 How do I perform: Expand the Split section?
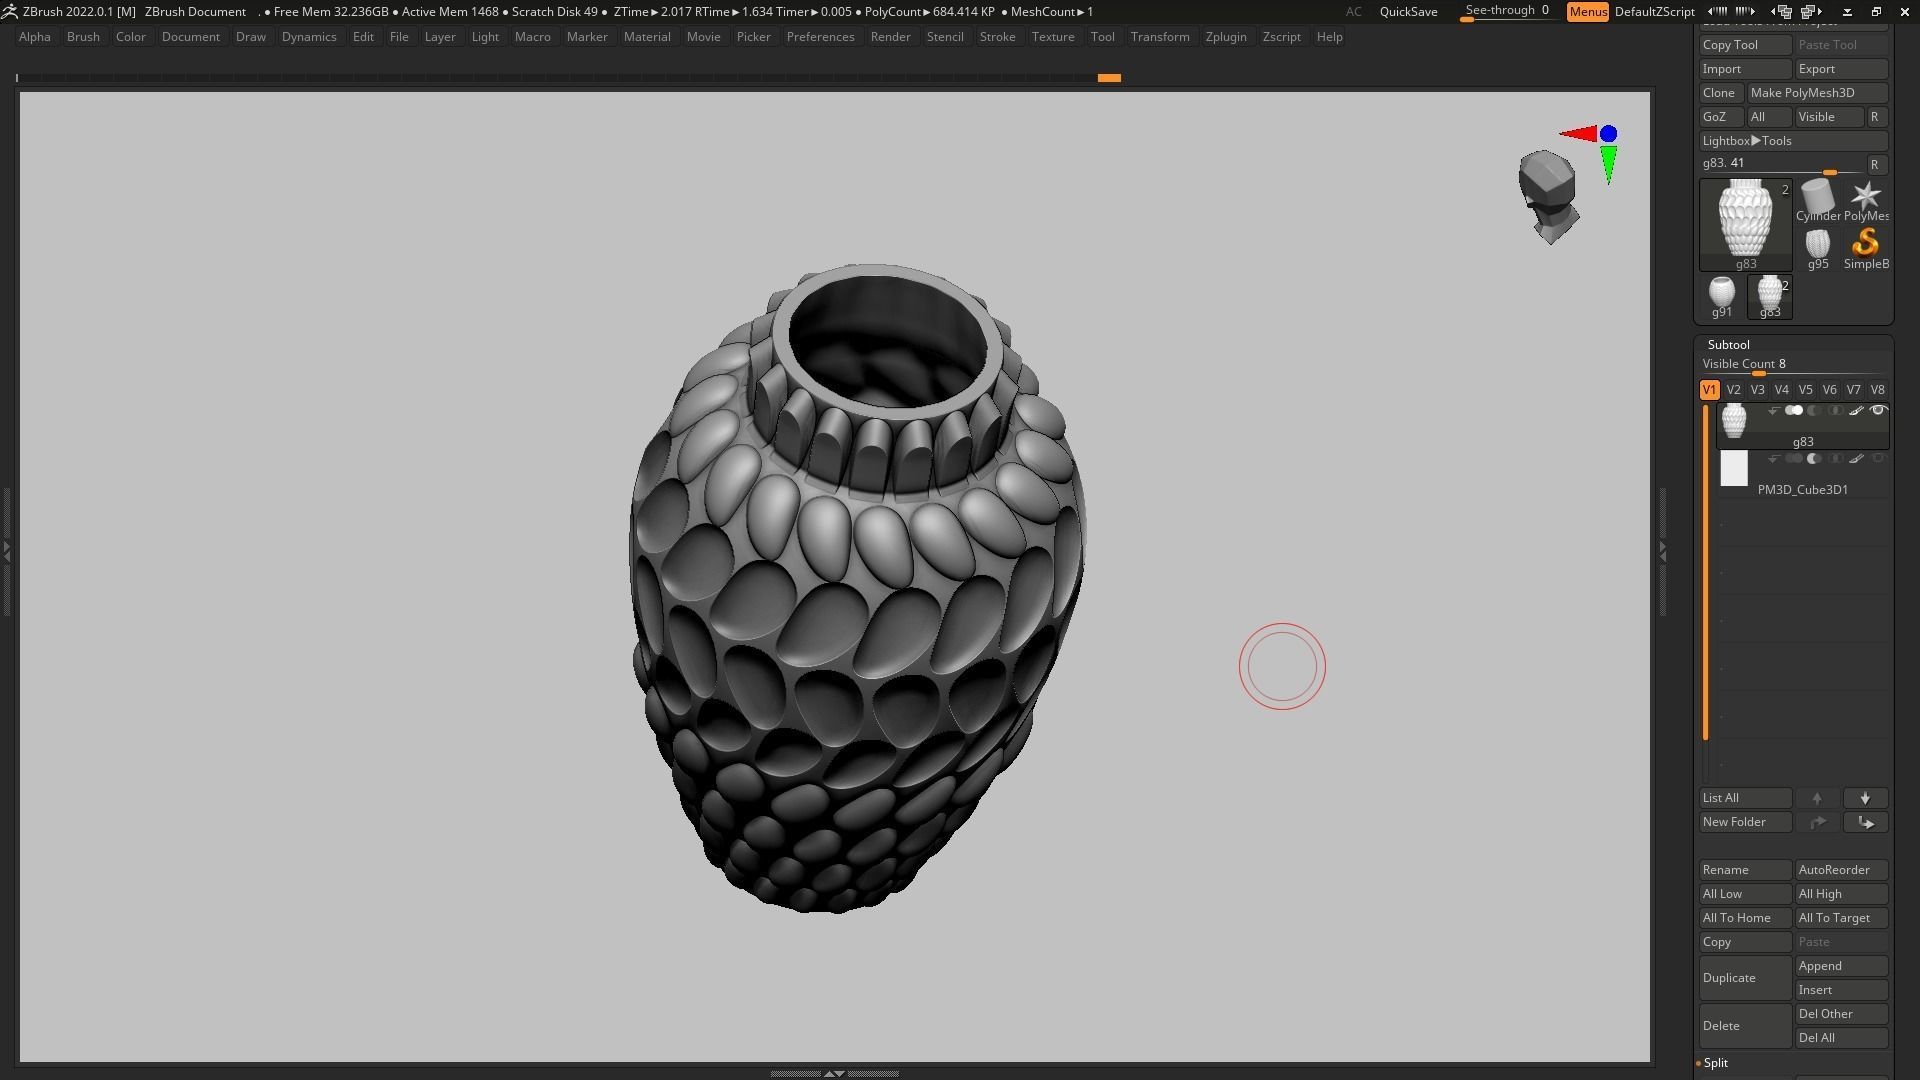click(1715, 1063)
